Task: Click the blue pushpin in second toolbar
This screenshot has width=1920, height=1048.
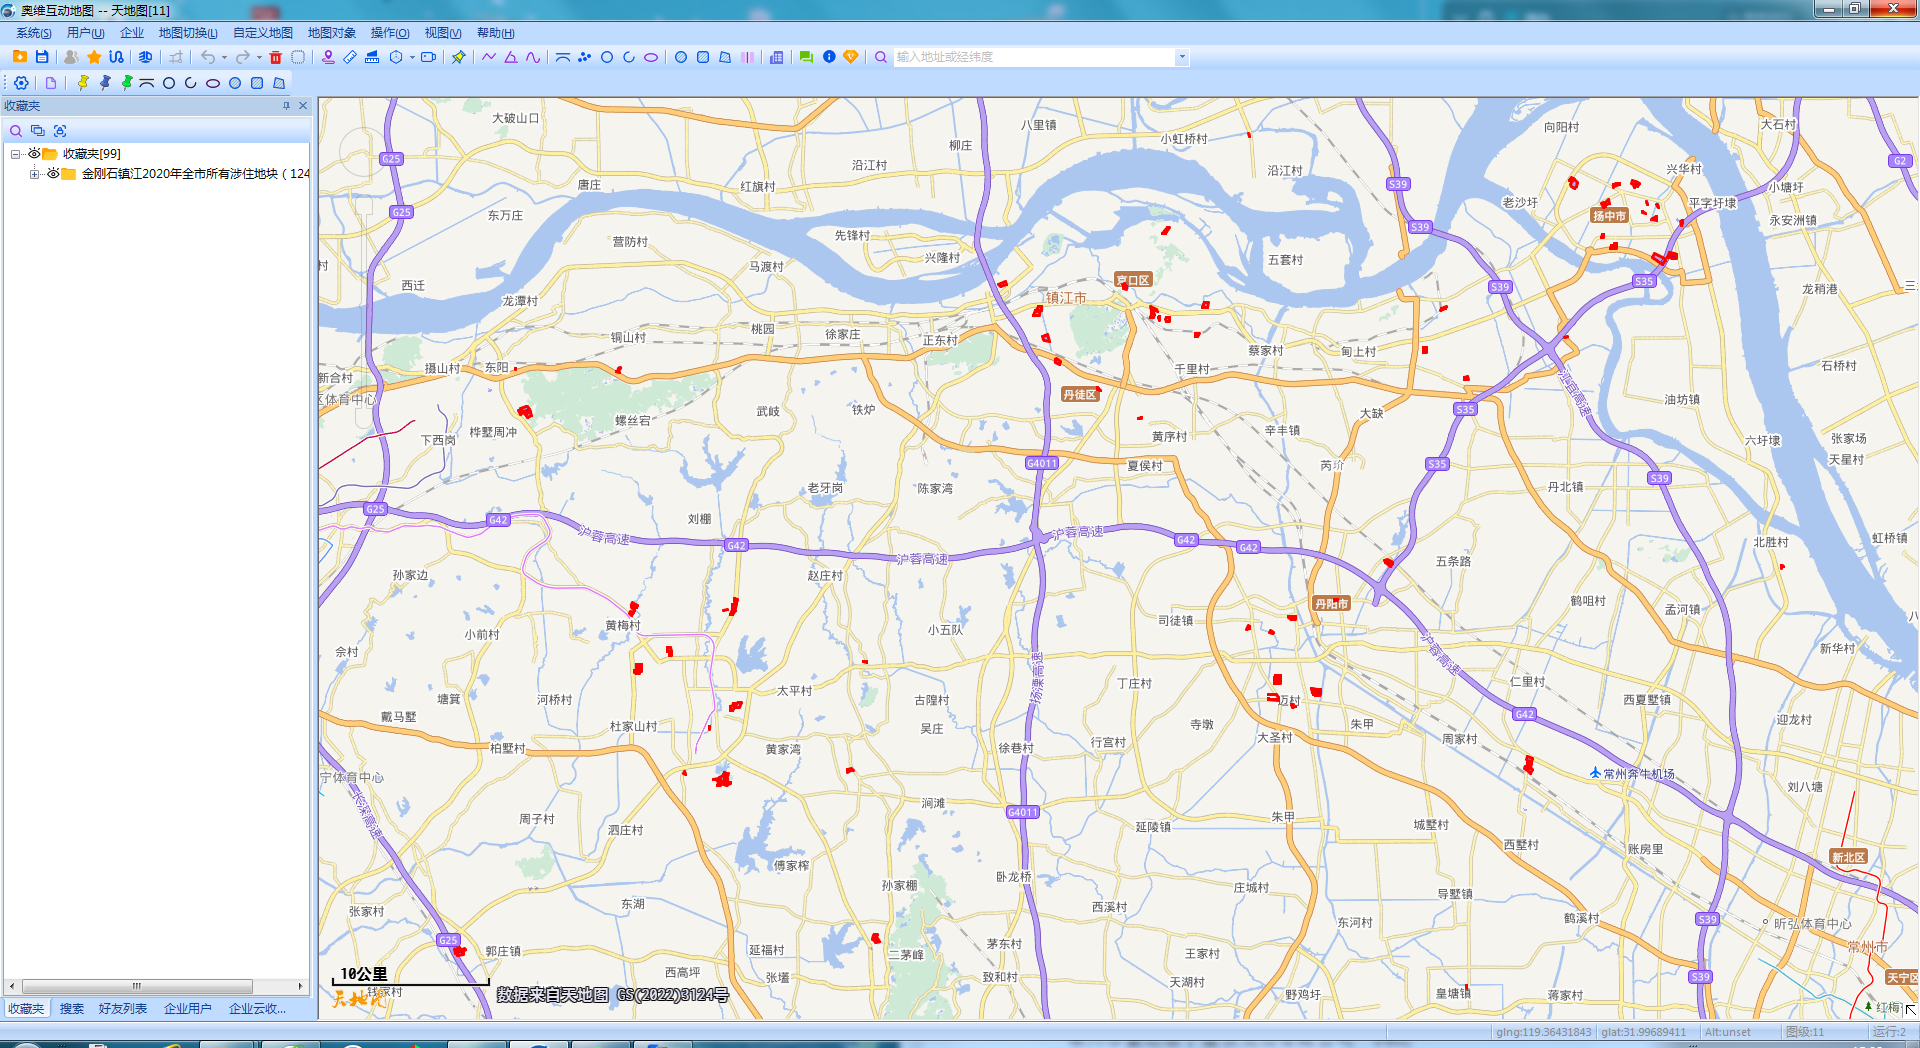Action: point(105,83)
